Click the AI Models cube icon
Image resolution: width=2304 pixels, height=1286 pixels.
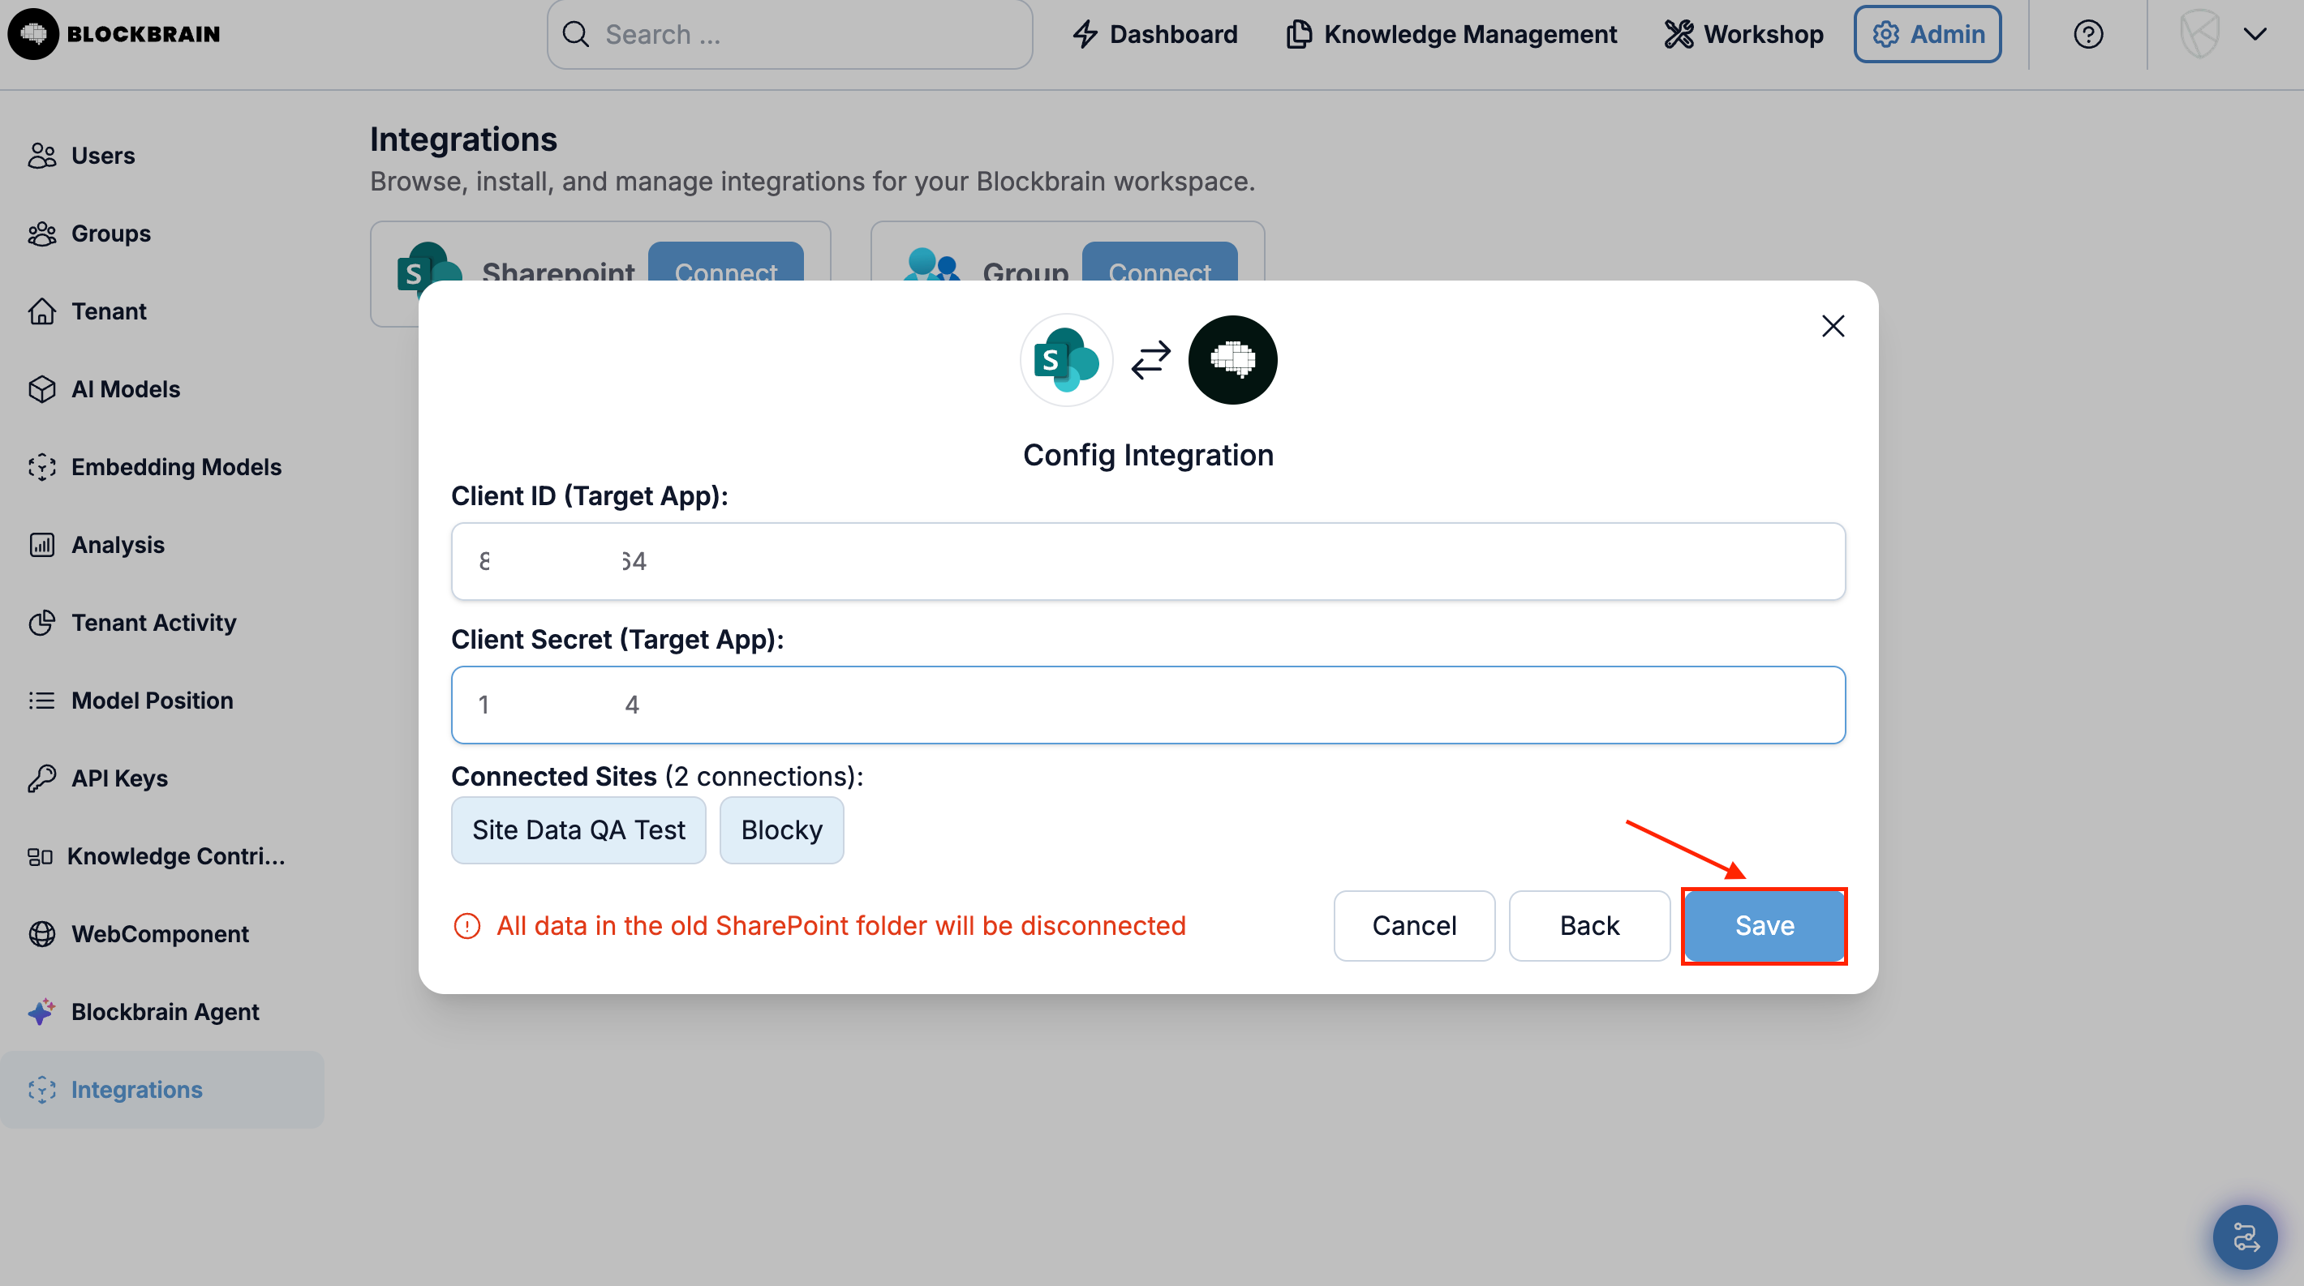click(x=42, y=389)
